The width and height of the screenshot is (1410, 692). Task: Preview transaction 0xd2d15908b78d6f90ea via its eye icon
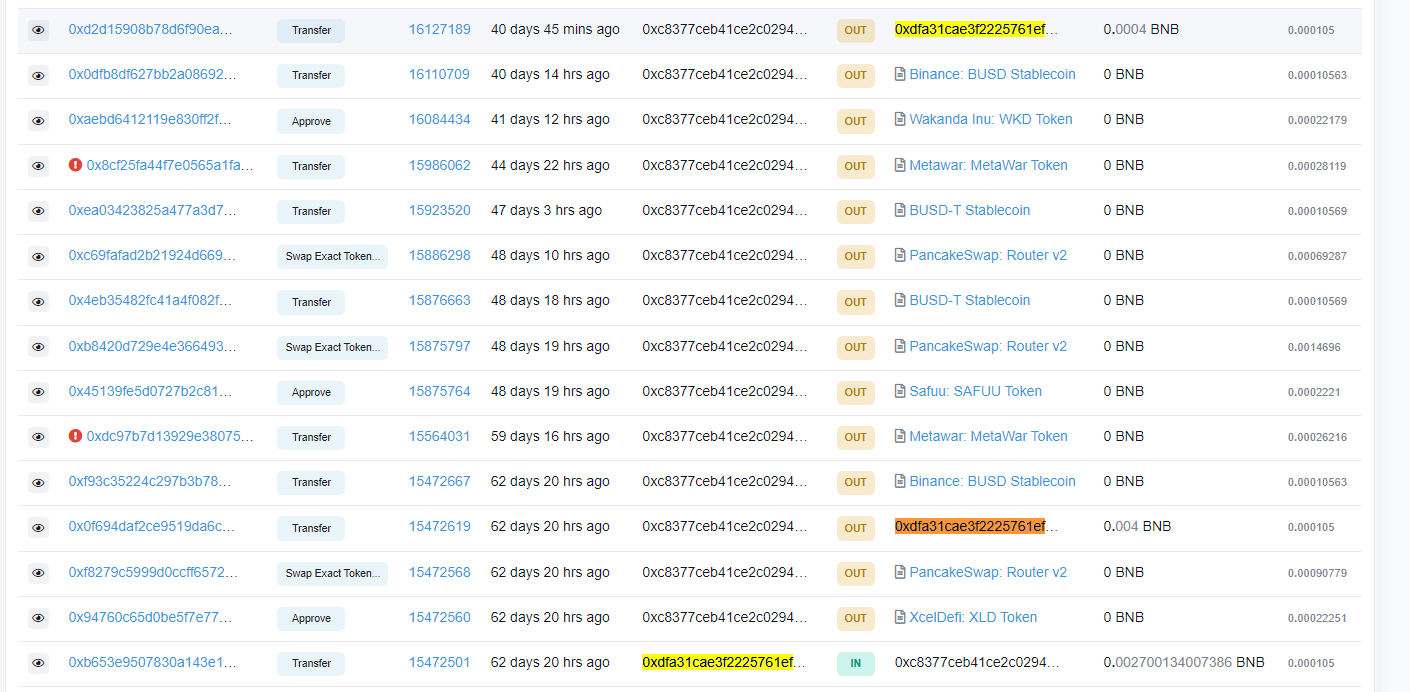(38, 30)
